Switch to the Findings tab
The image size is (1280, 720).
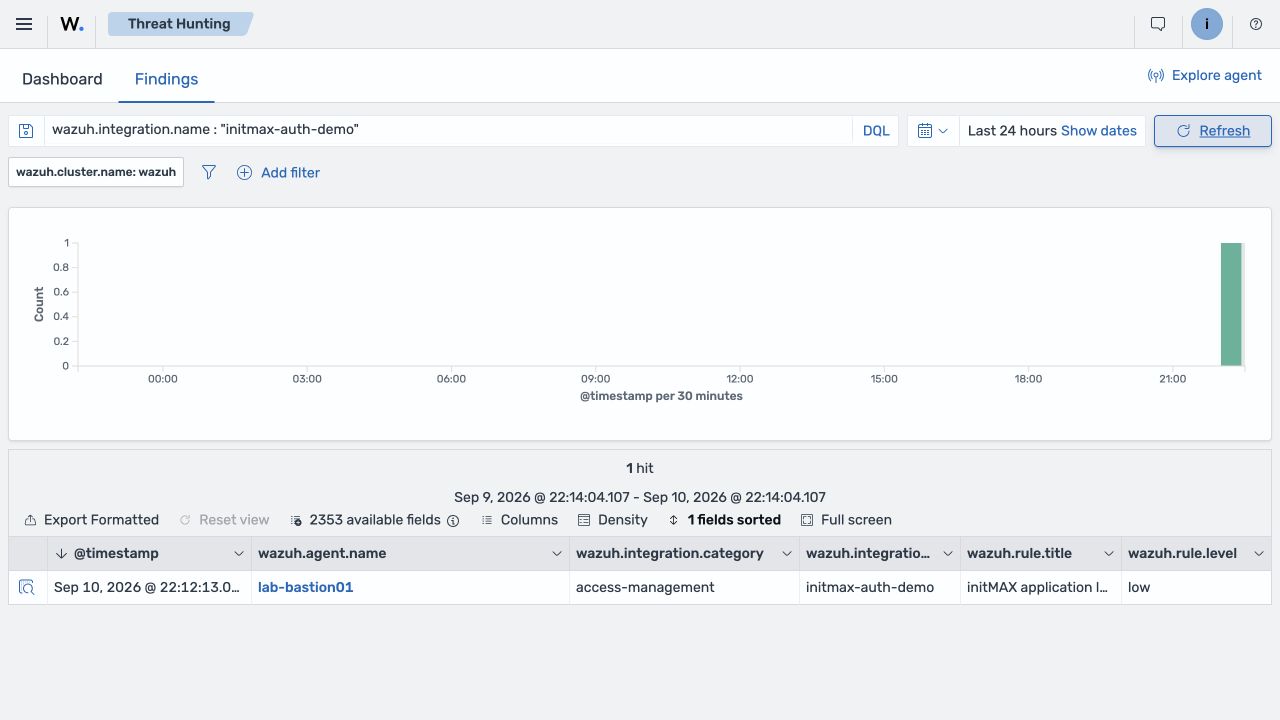166,79
